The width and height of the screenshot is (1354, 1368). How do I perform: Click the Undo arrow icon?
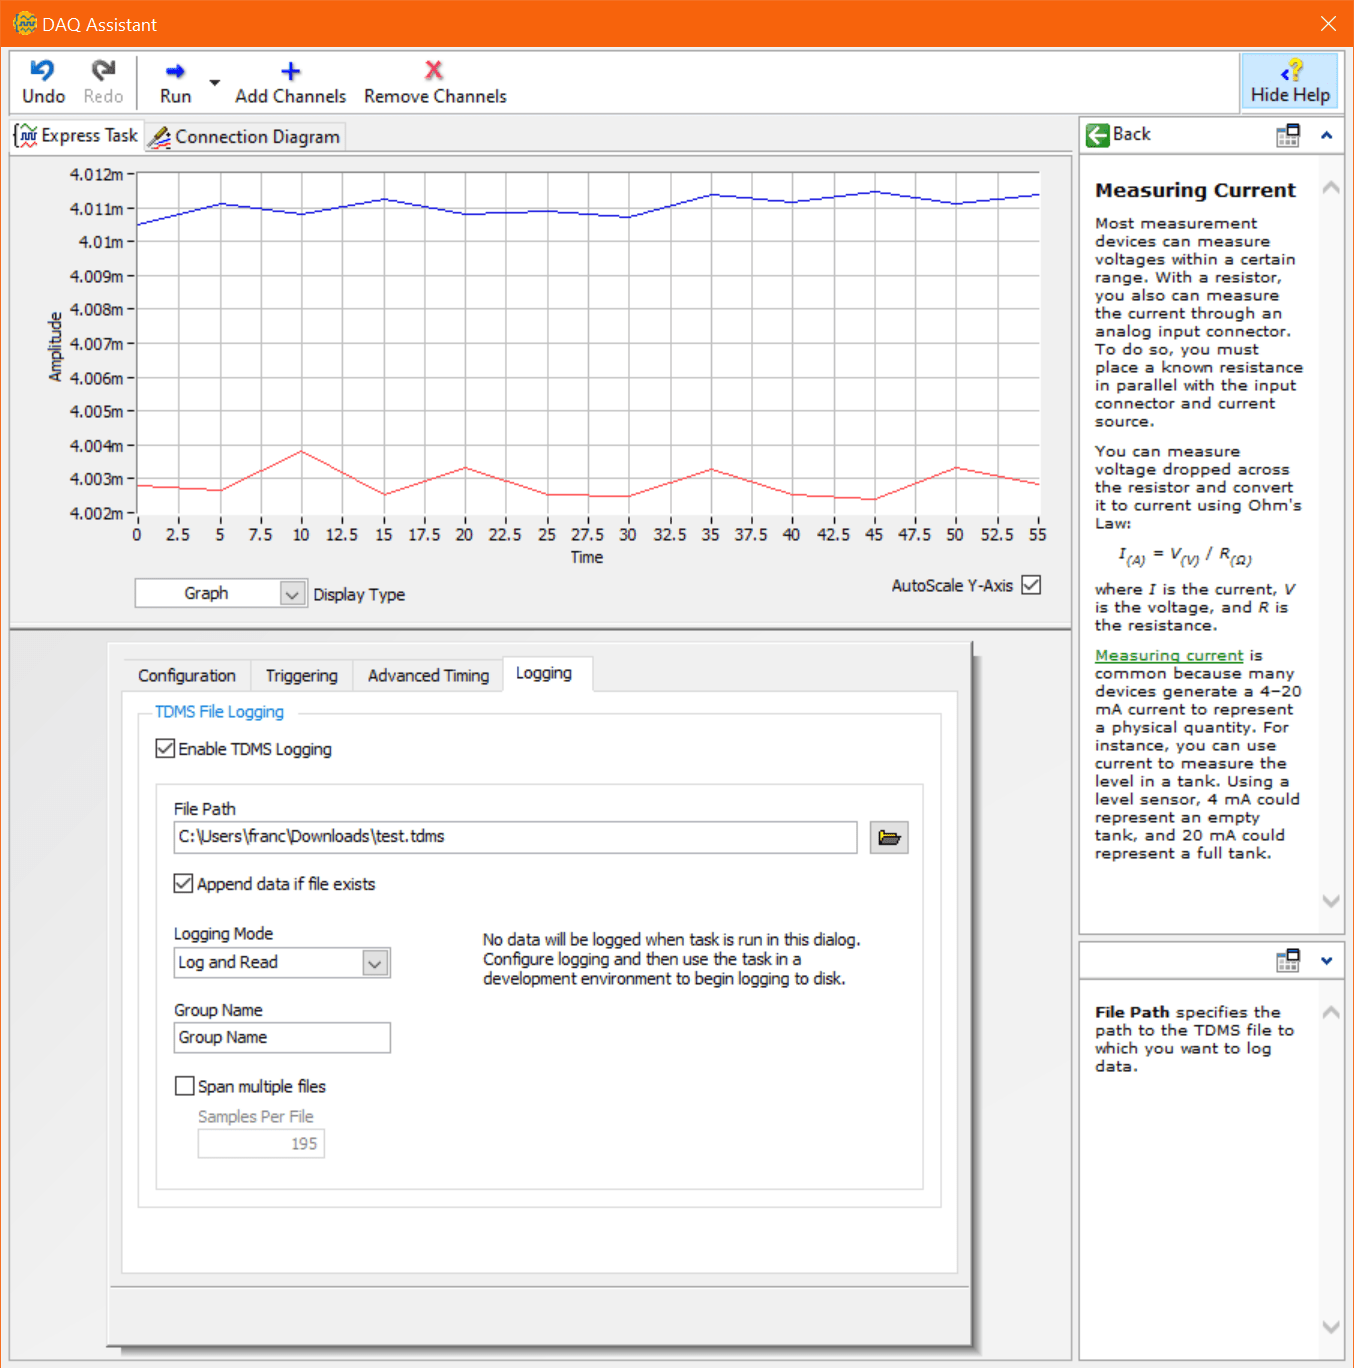[x=42, y=70]
